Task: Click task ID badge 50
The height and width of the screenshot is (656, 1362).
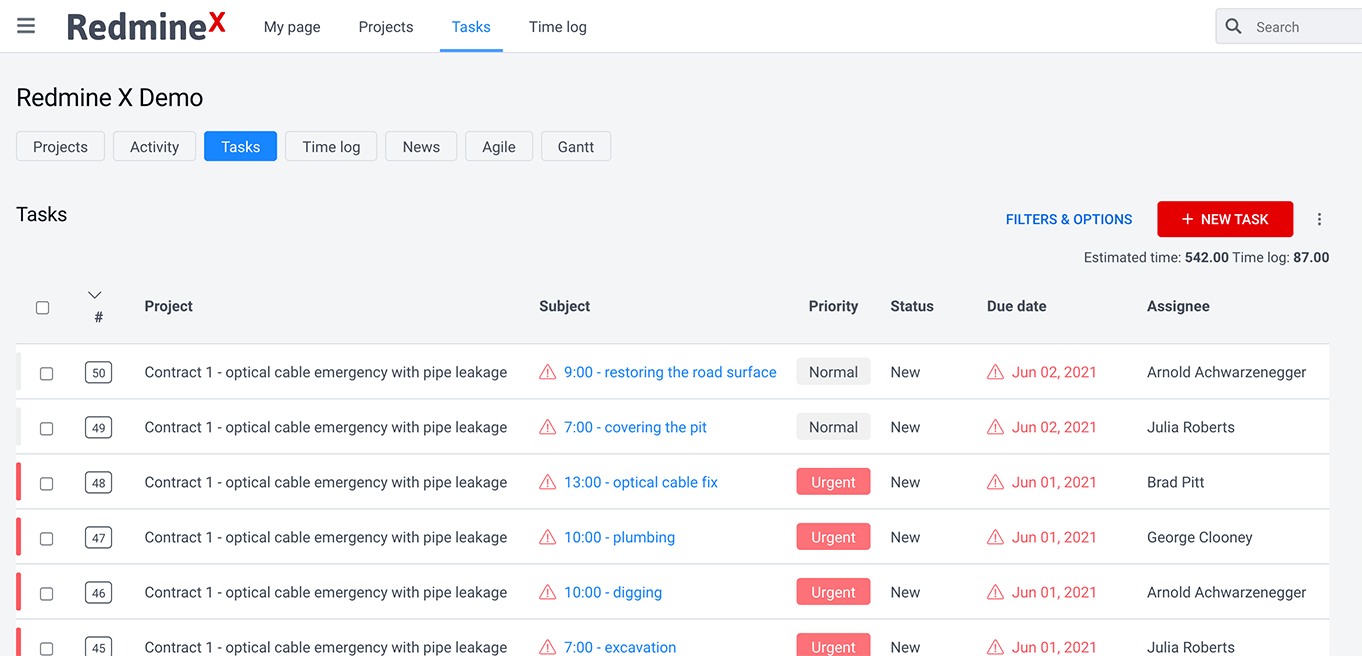Action: [x=98, y=373]
